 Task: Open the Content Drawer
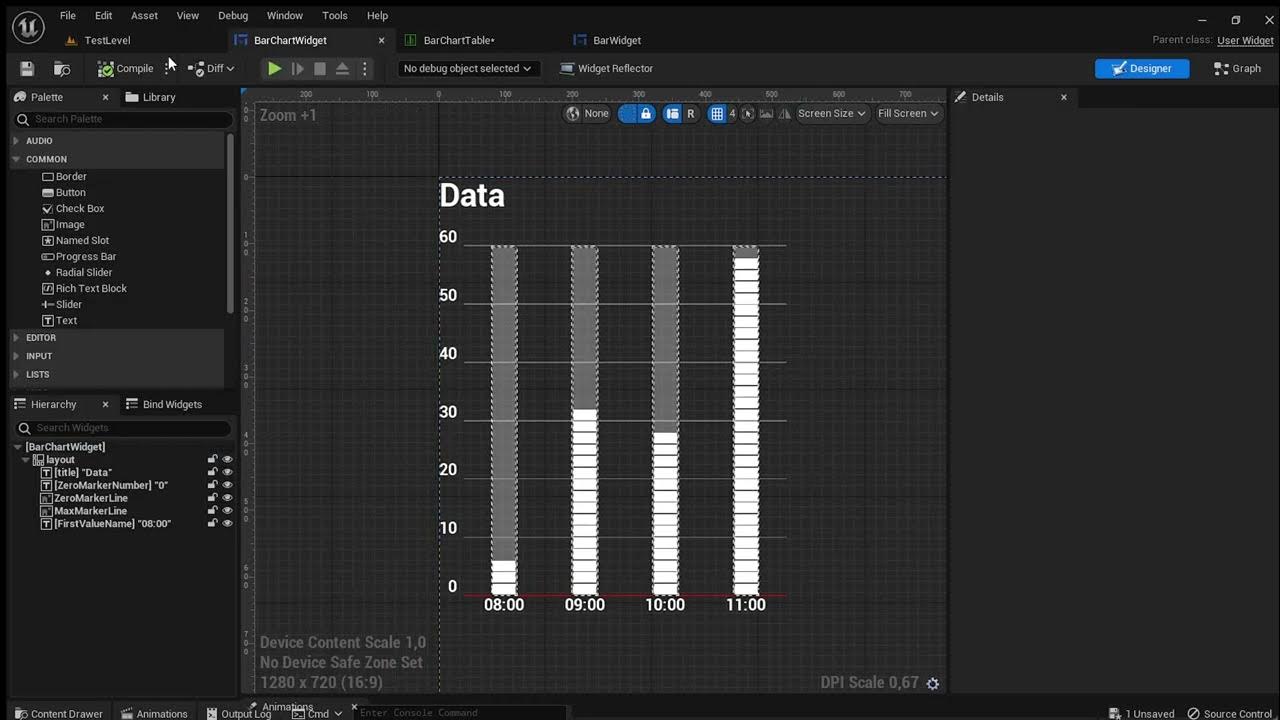[x=58, y=713]
